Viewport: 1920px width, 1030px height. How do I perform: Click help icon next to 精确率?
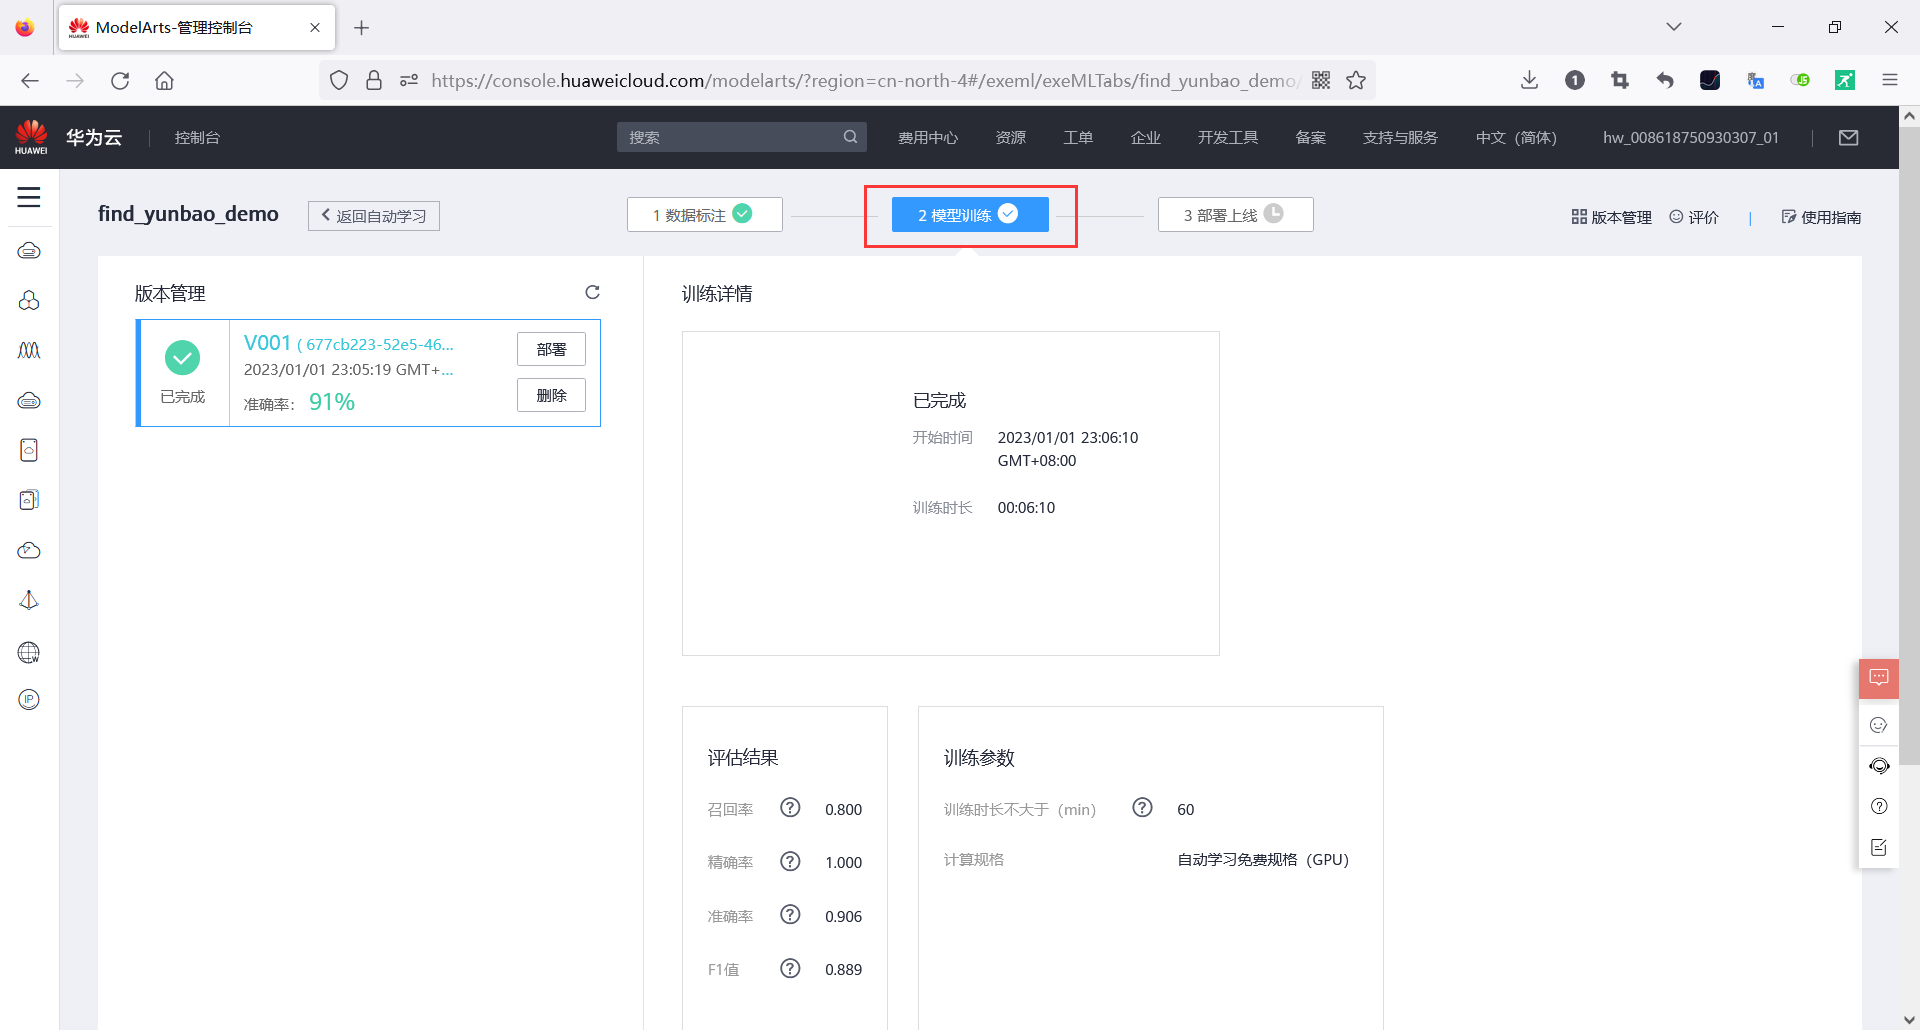[790, 861]
